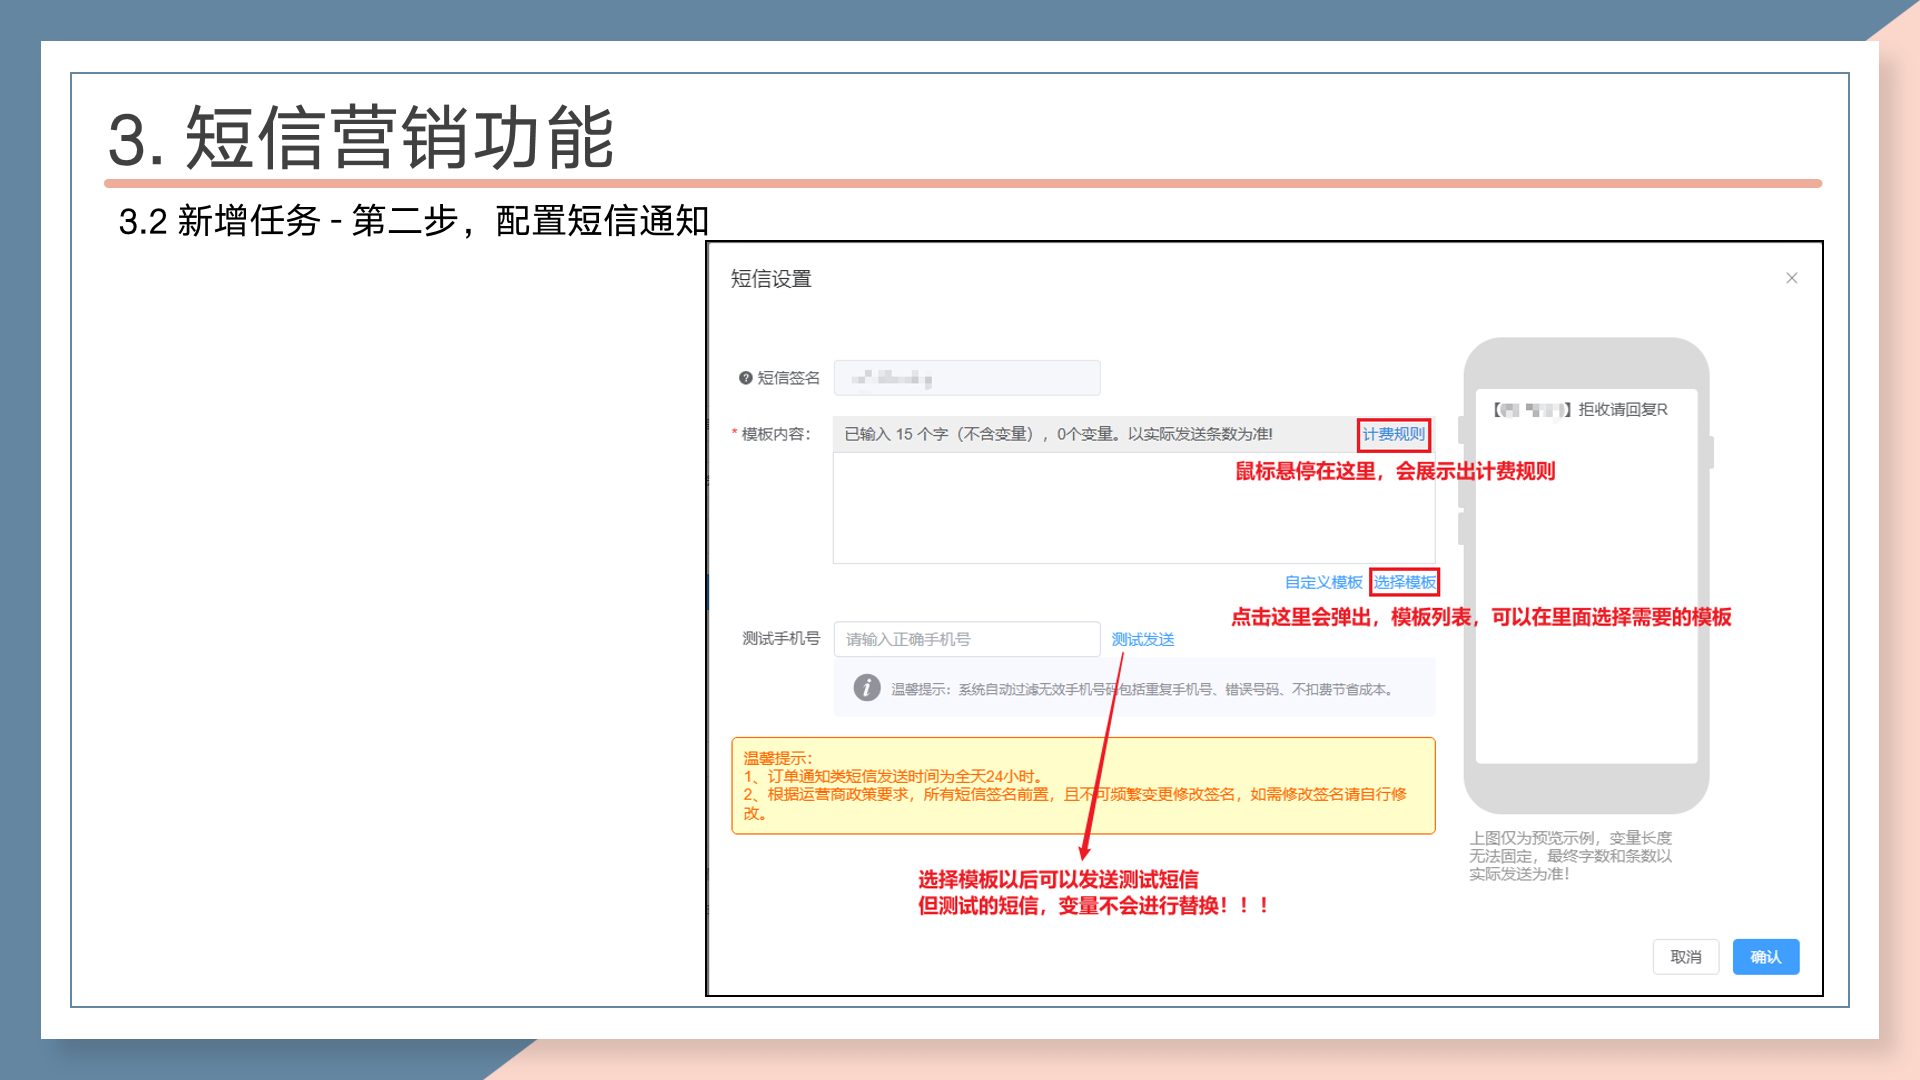
Task: Click the 短信签名 input field
Action: 966,378
